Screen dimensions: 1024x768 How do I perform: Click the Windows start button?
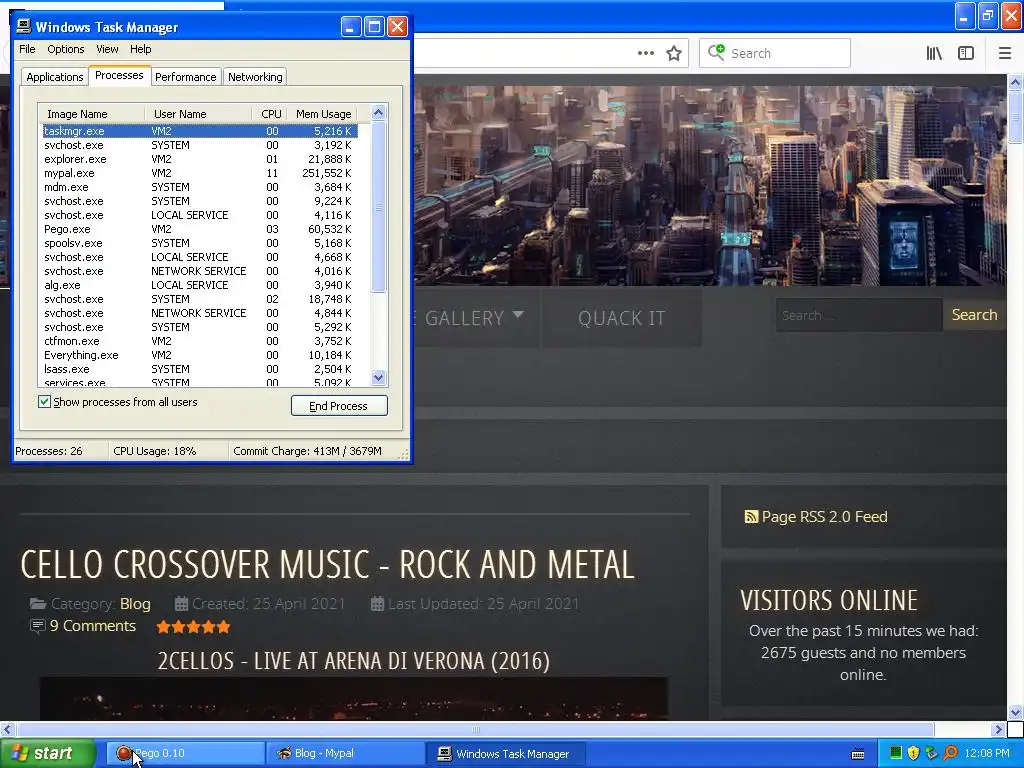coord(48,754)
